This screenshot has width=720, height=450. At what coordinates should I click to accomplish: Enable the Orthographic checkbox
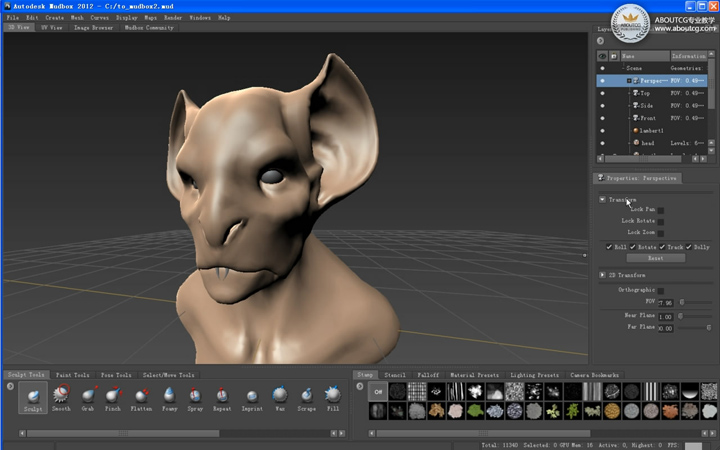(661, 291)
